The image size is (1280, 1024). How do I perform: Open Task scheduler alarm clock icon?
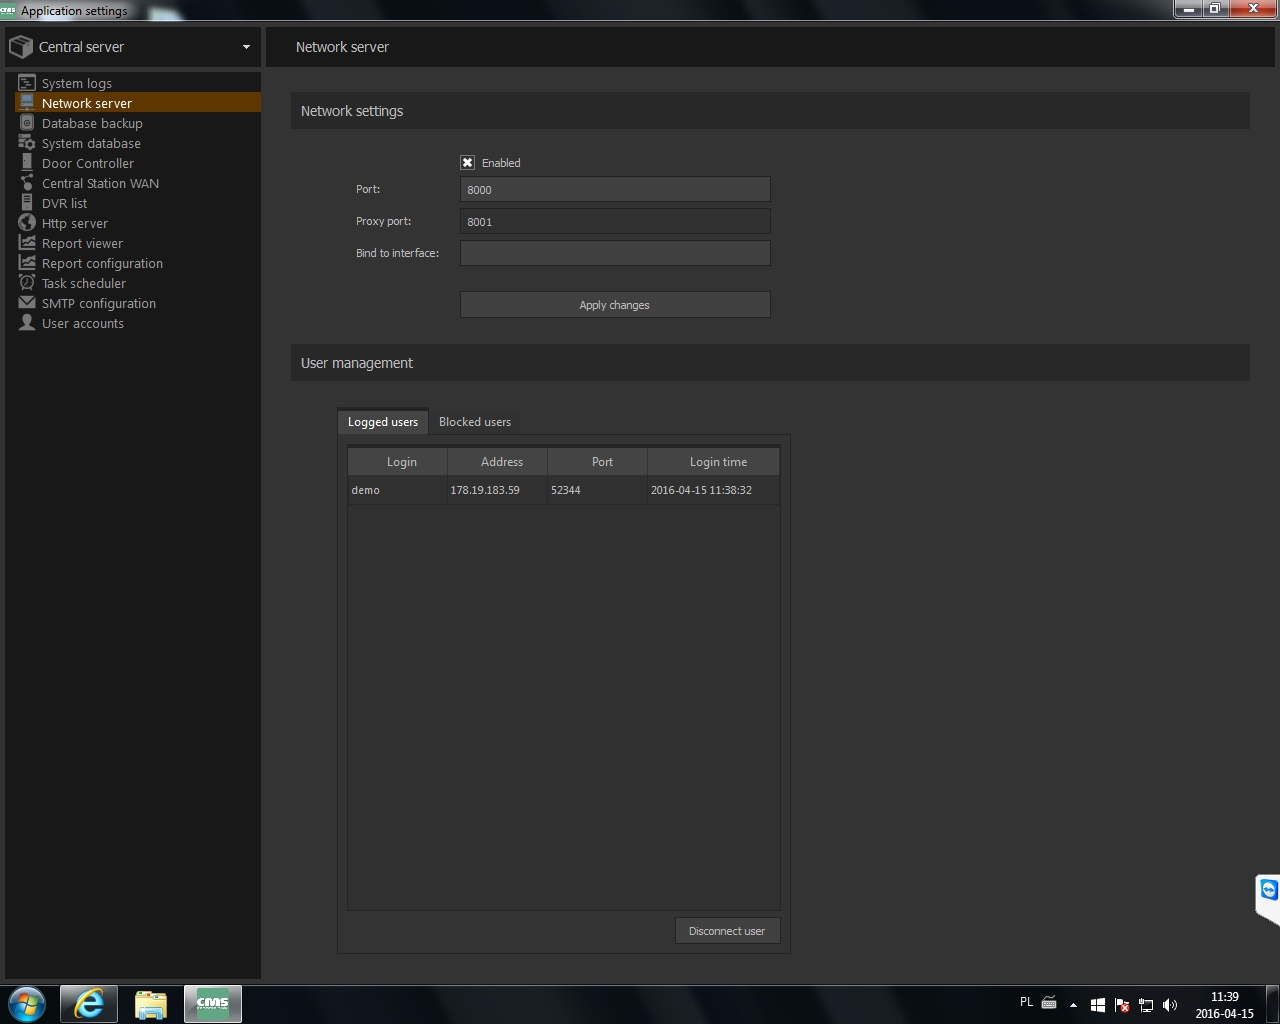[x=27, y=283]
